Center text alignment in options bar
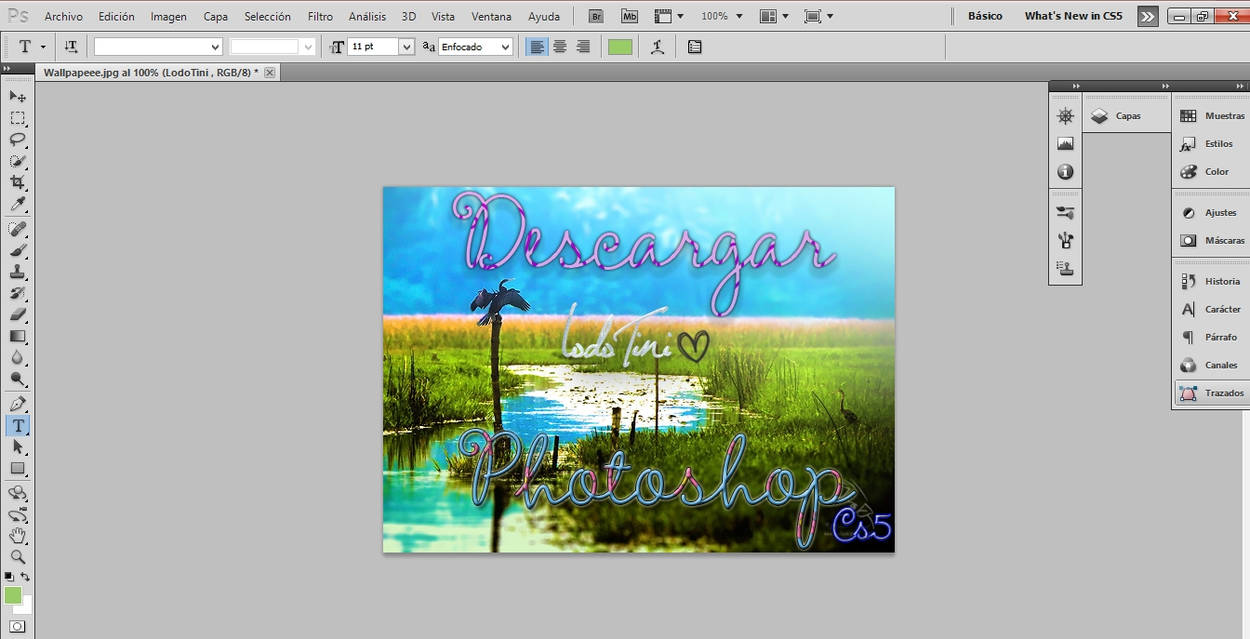Viewport: 1250px width, 639px height. [560, 47]
